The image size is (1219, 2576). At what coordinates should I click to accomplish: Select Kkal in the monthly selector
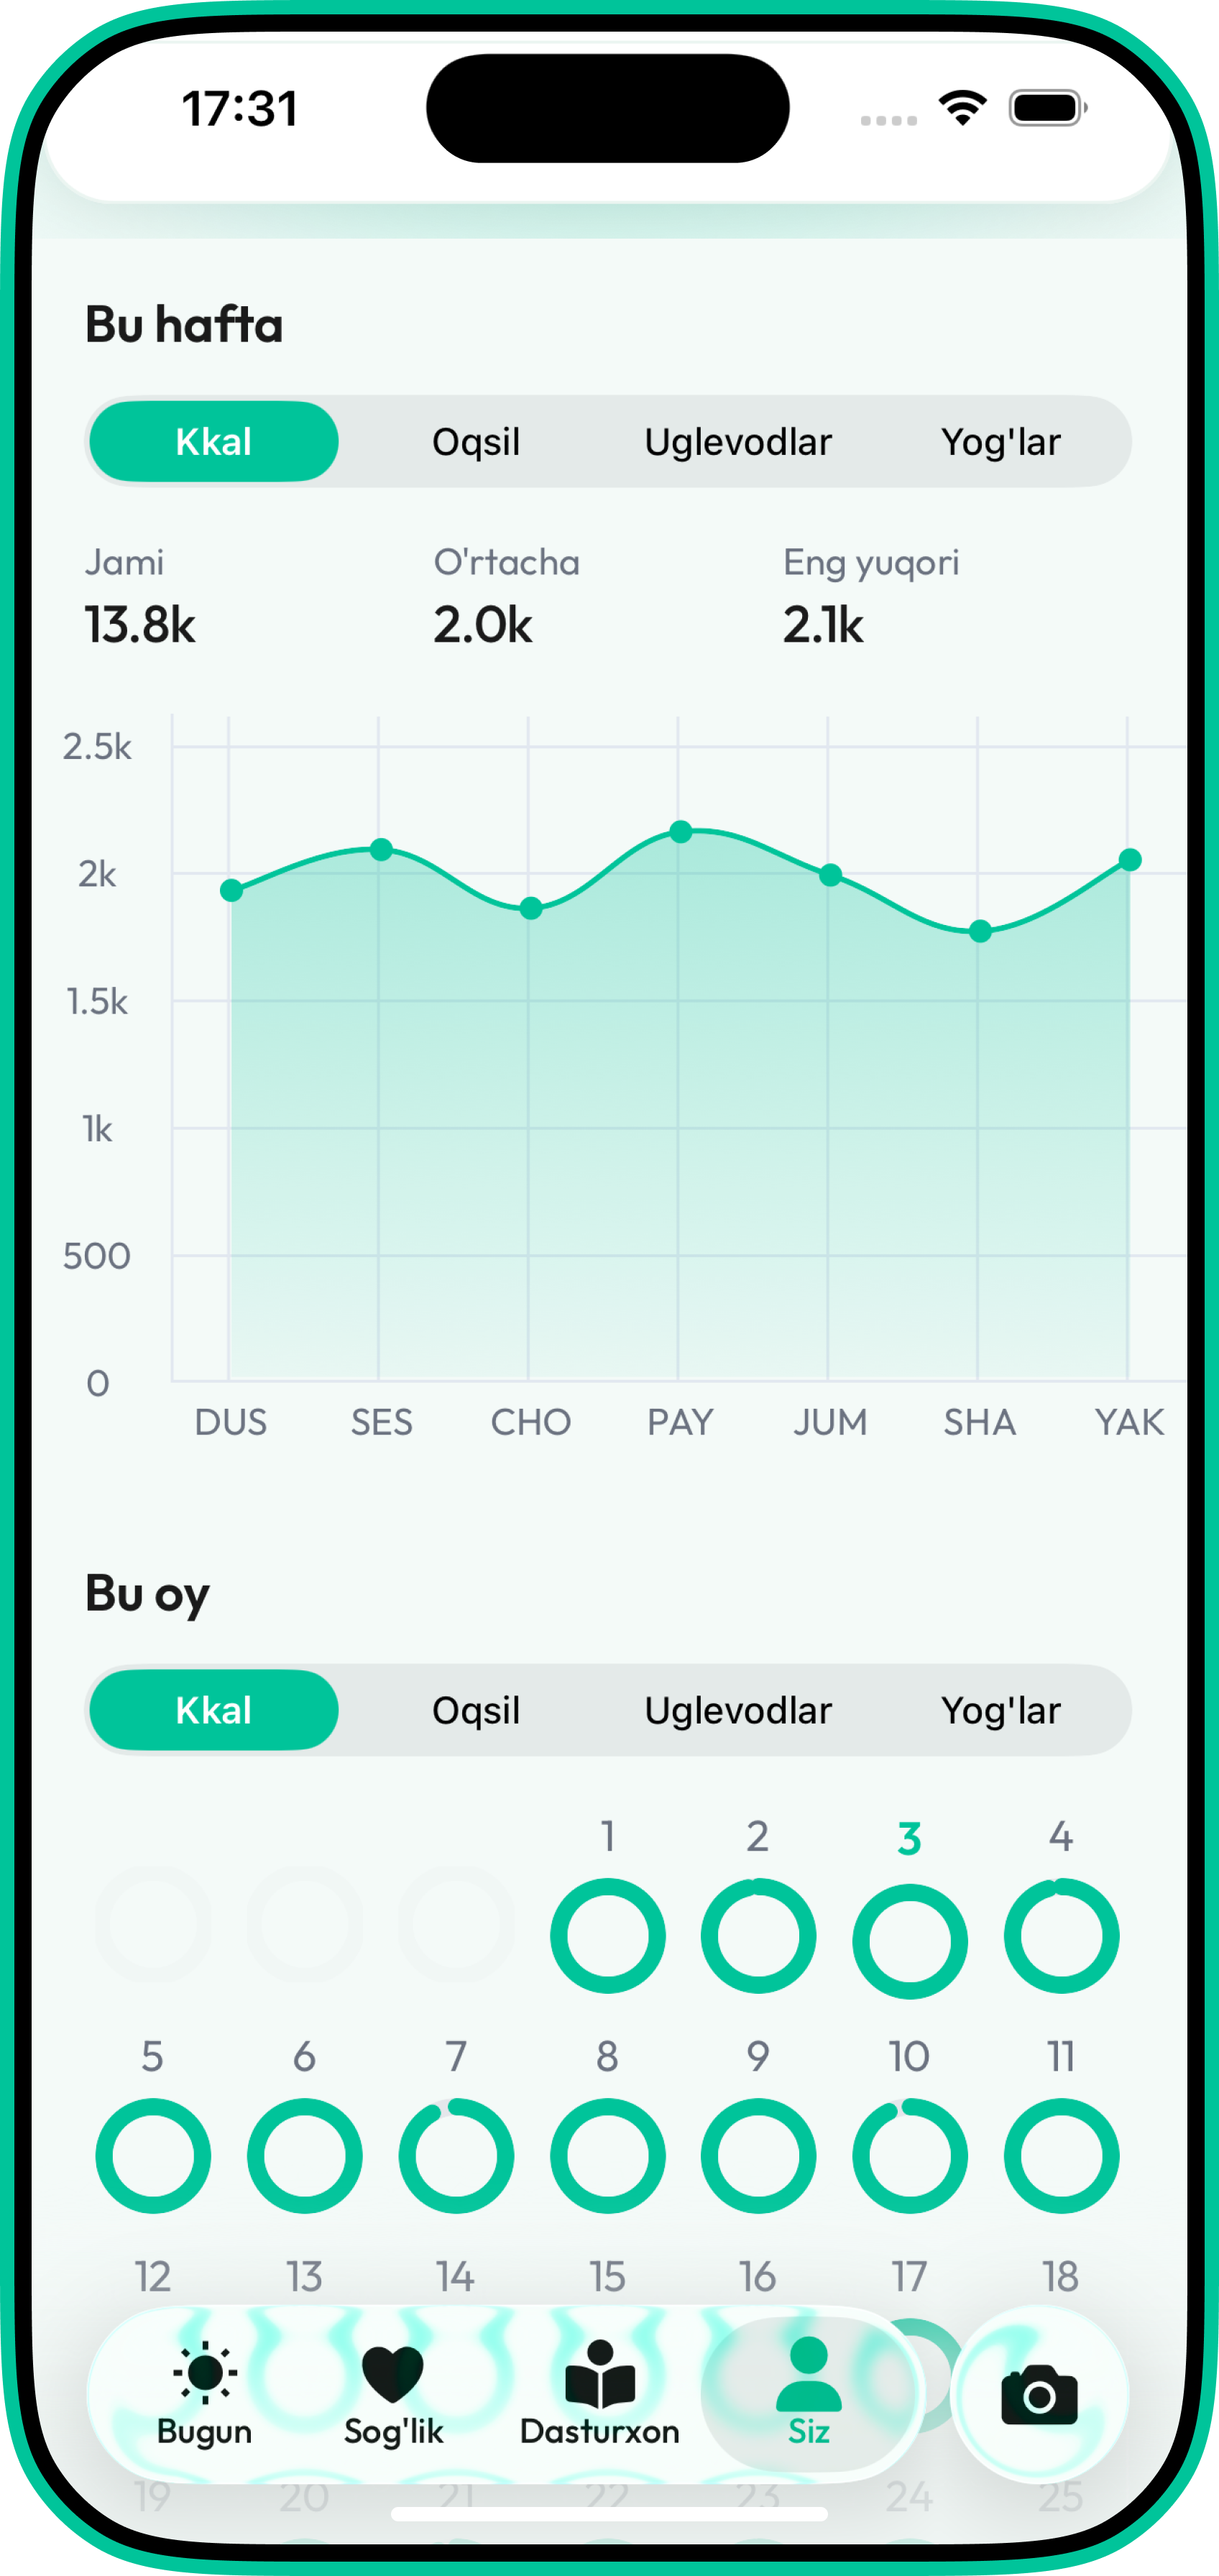[213, 1710]
